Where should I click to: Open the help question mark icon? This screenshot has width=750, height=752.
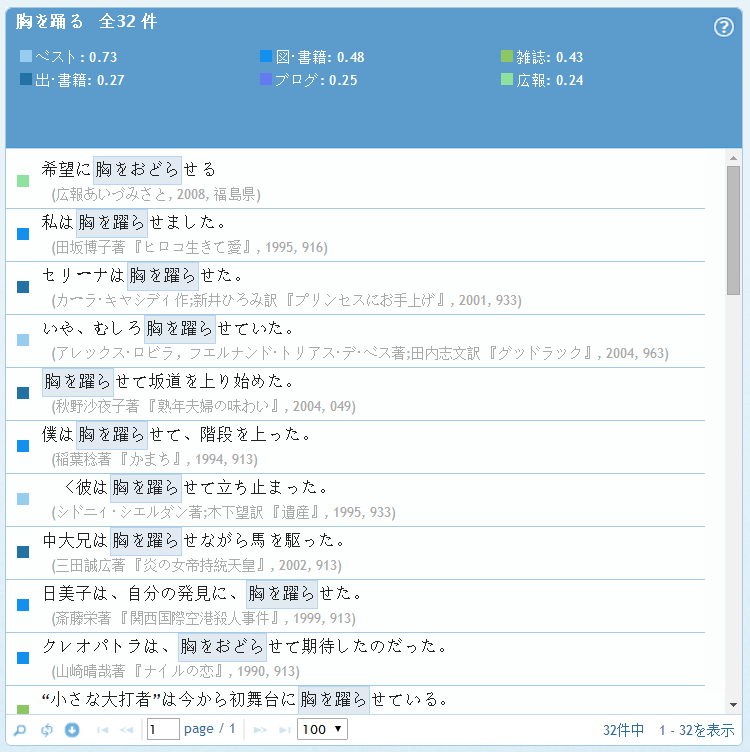723,27
